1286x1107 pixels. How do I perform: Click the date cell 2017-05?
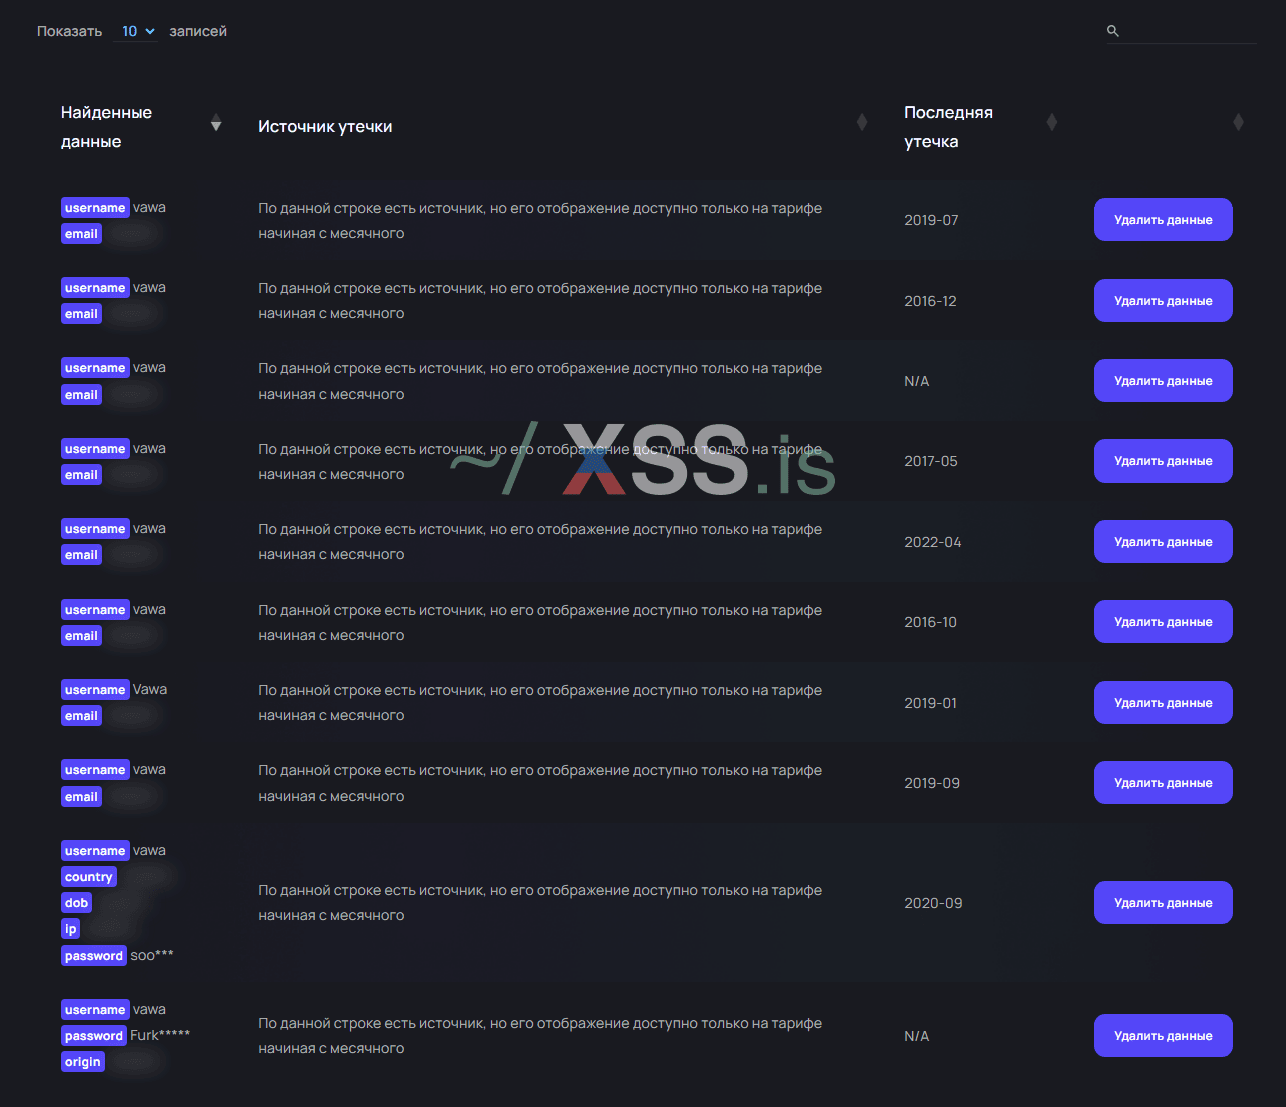pos(931,461)
